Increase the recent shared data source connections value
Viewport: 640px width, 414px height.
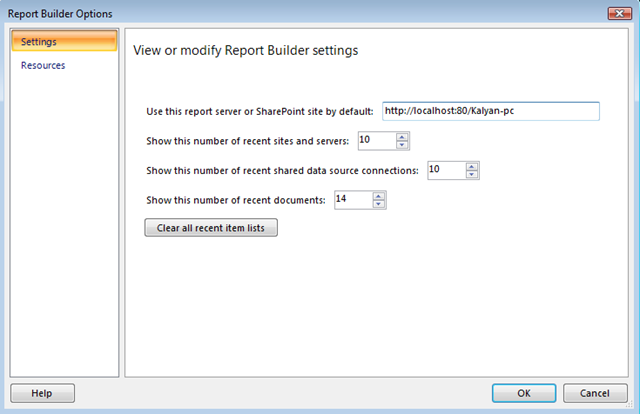[x=471, y=167]
